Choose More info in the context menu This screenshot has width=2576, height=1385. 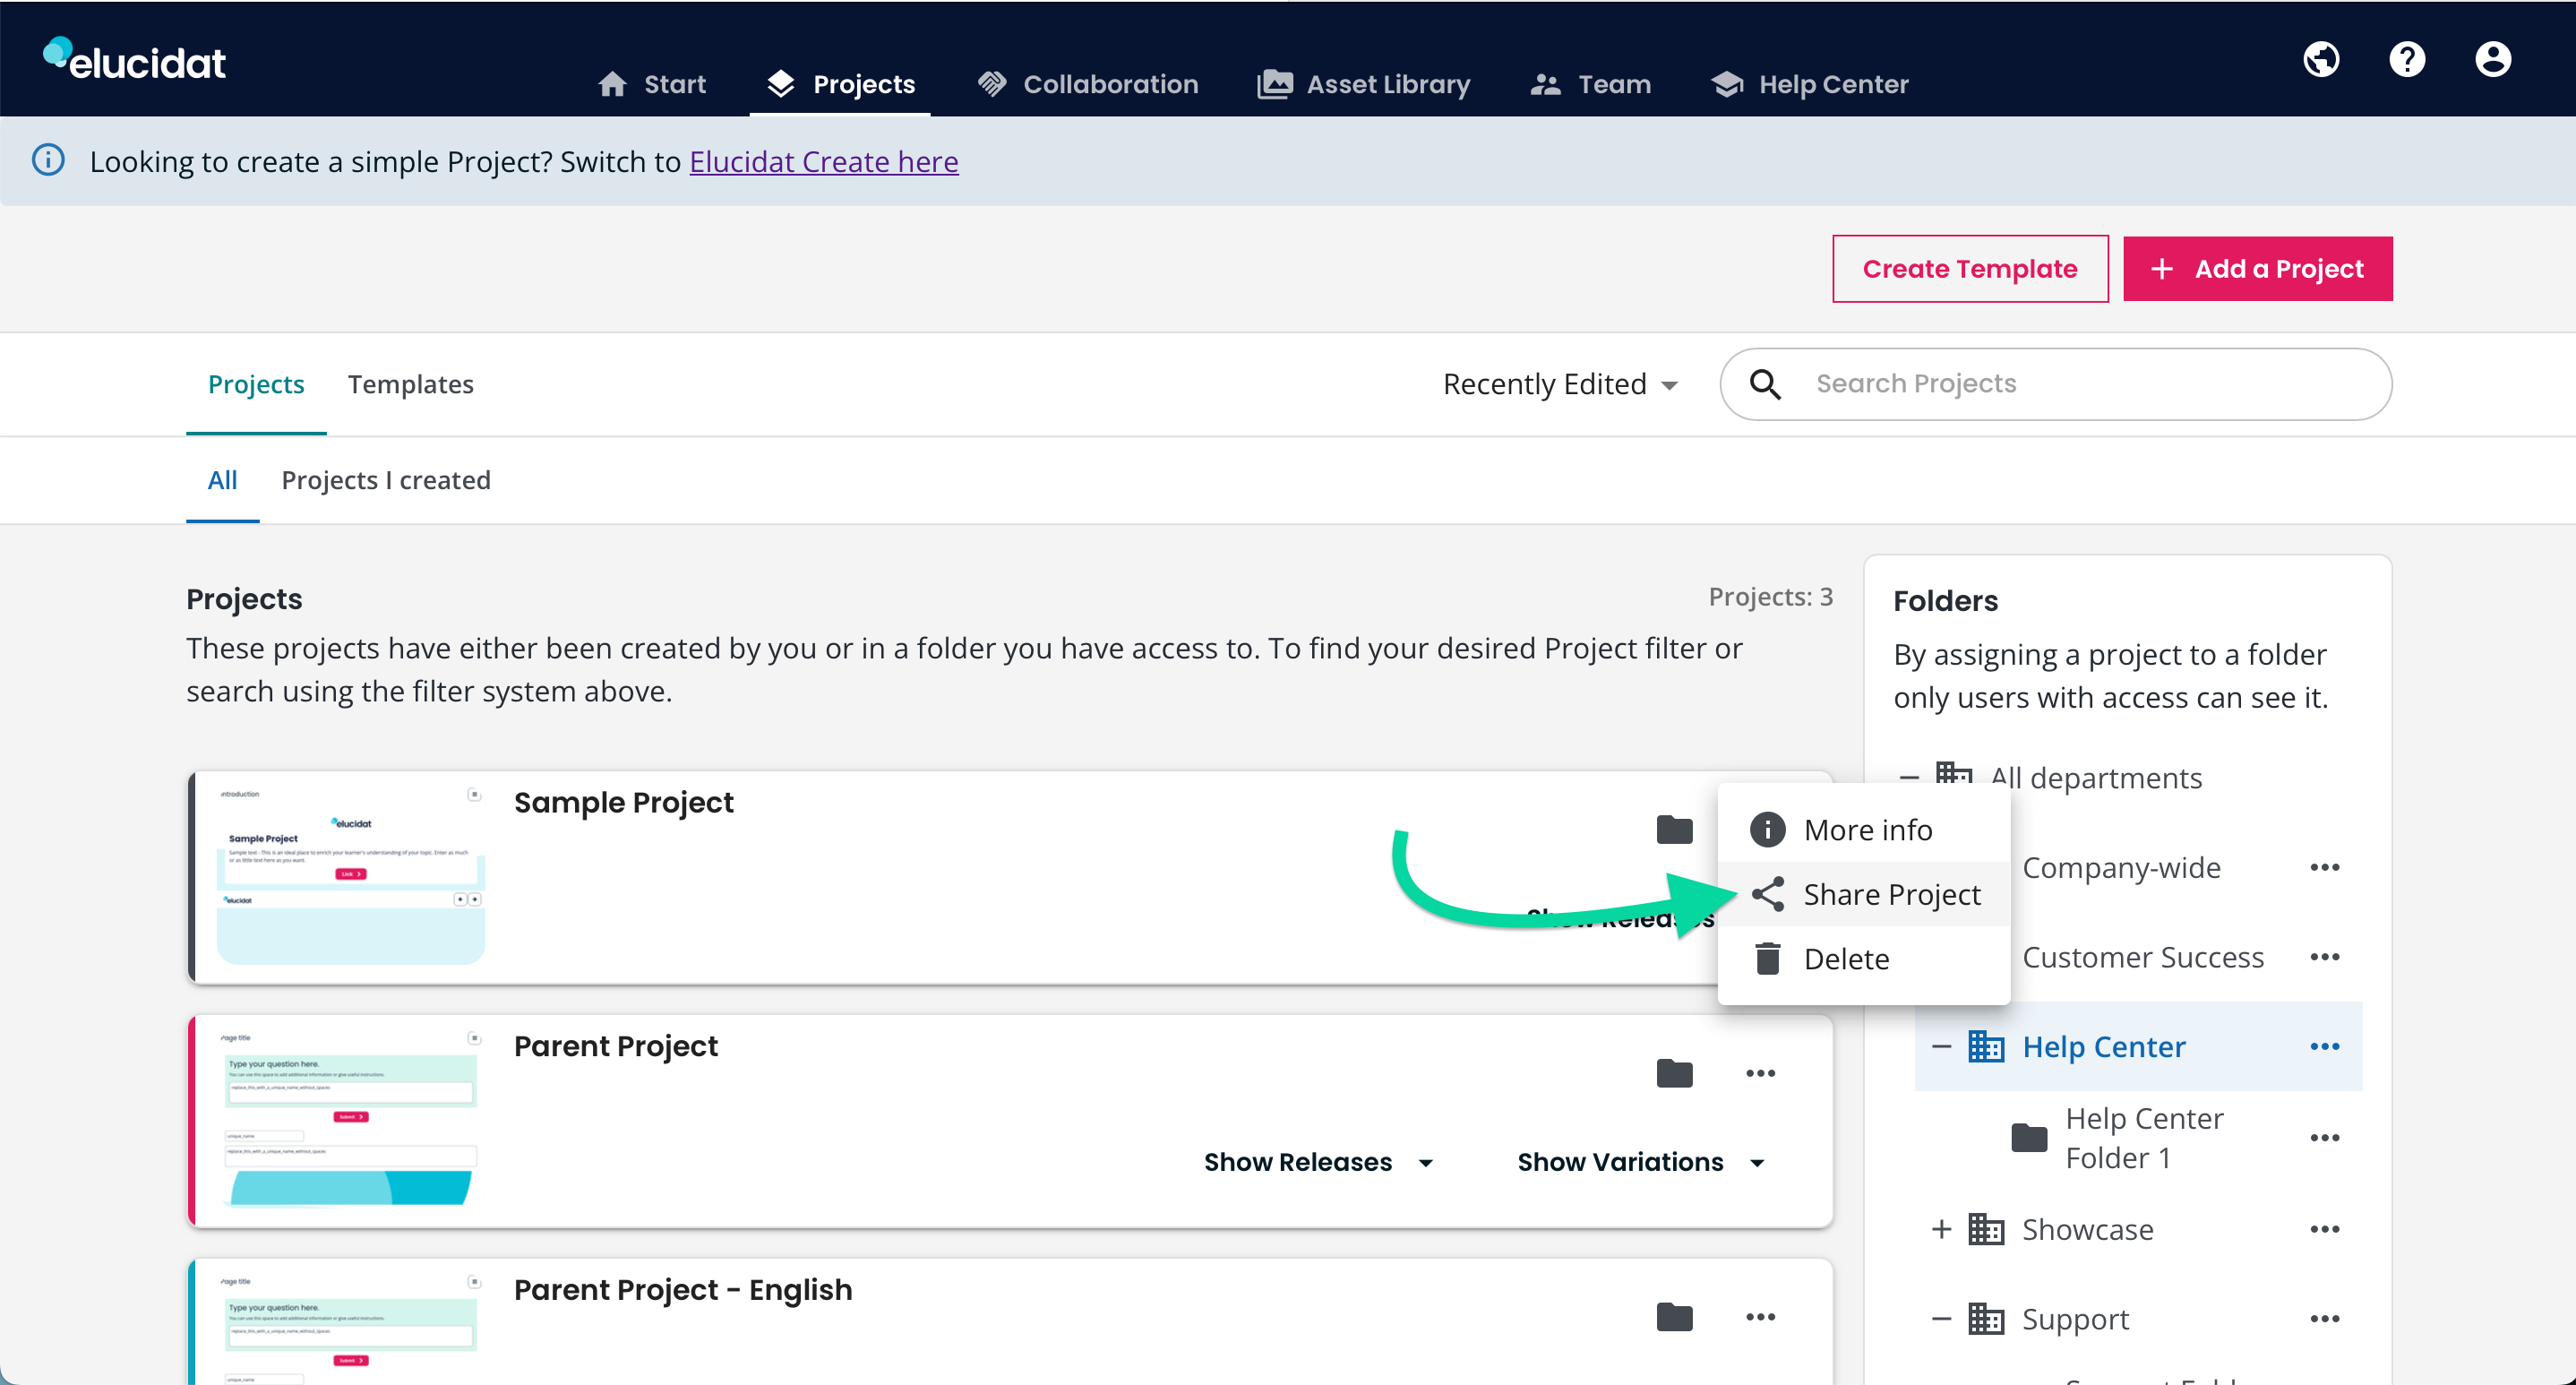(1864, 829)
